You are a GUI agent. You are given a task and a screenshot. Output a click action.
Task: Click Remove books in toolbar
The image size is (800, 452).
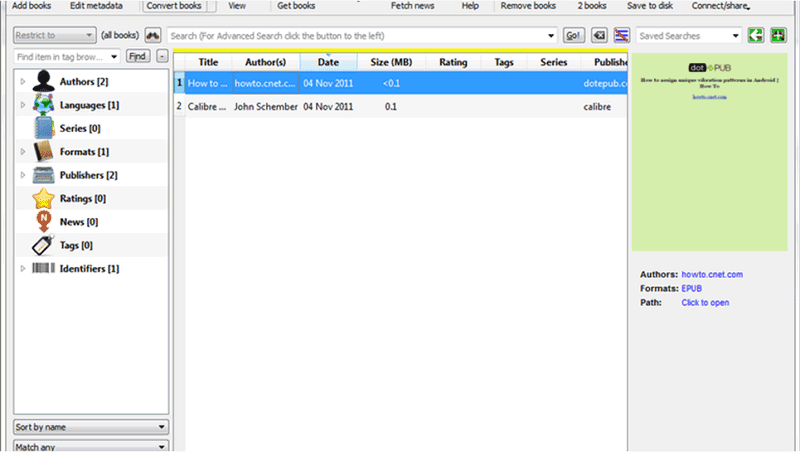(528, 6)
